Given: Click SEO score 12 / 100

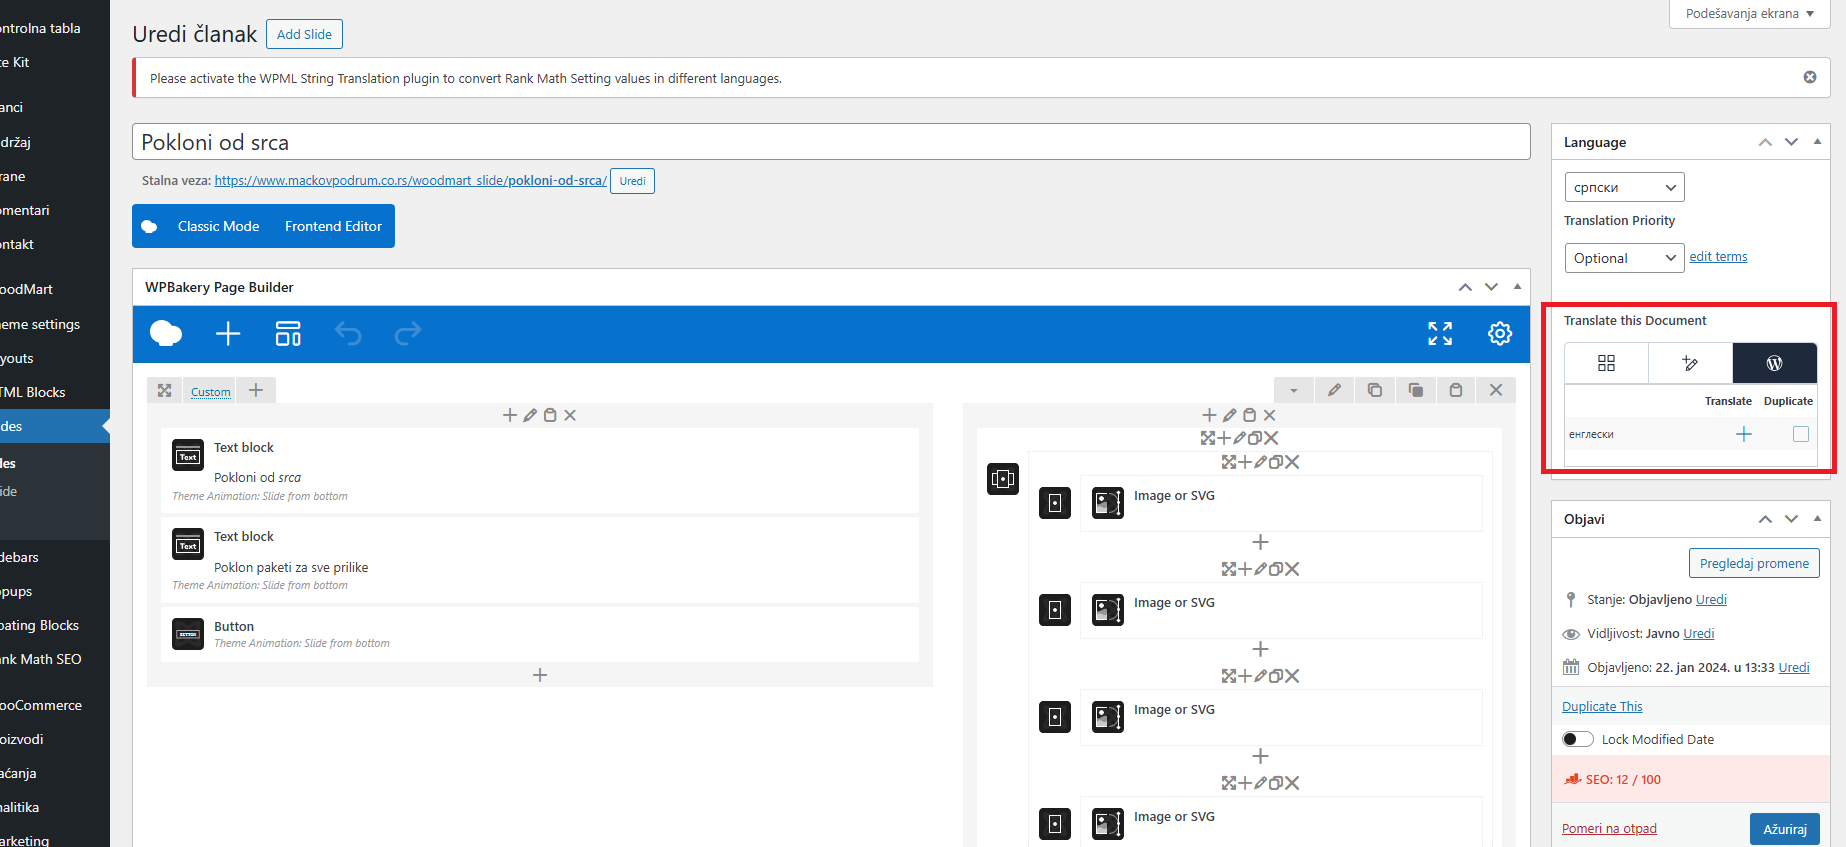Looking at the screenshot, I should pyautogui.click(x=1622, y=779).
